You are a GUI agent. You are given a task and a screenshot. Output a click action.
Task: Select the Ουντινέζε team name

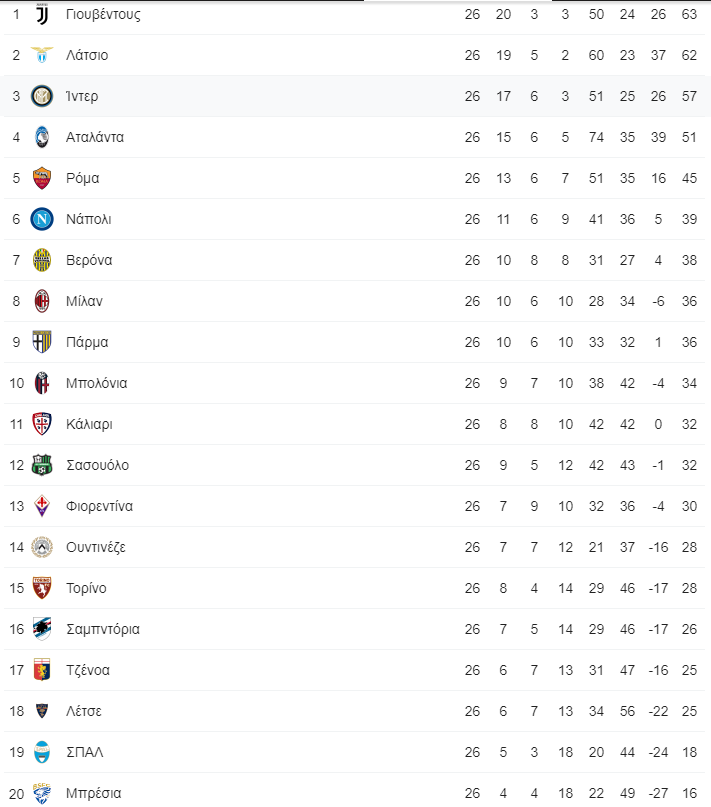point(96,547)
